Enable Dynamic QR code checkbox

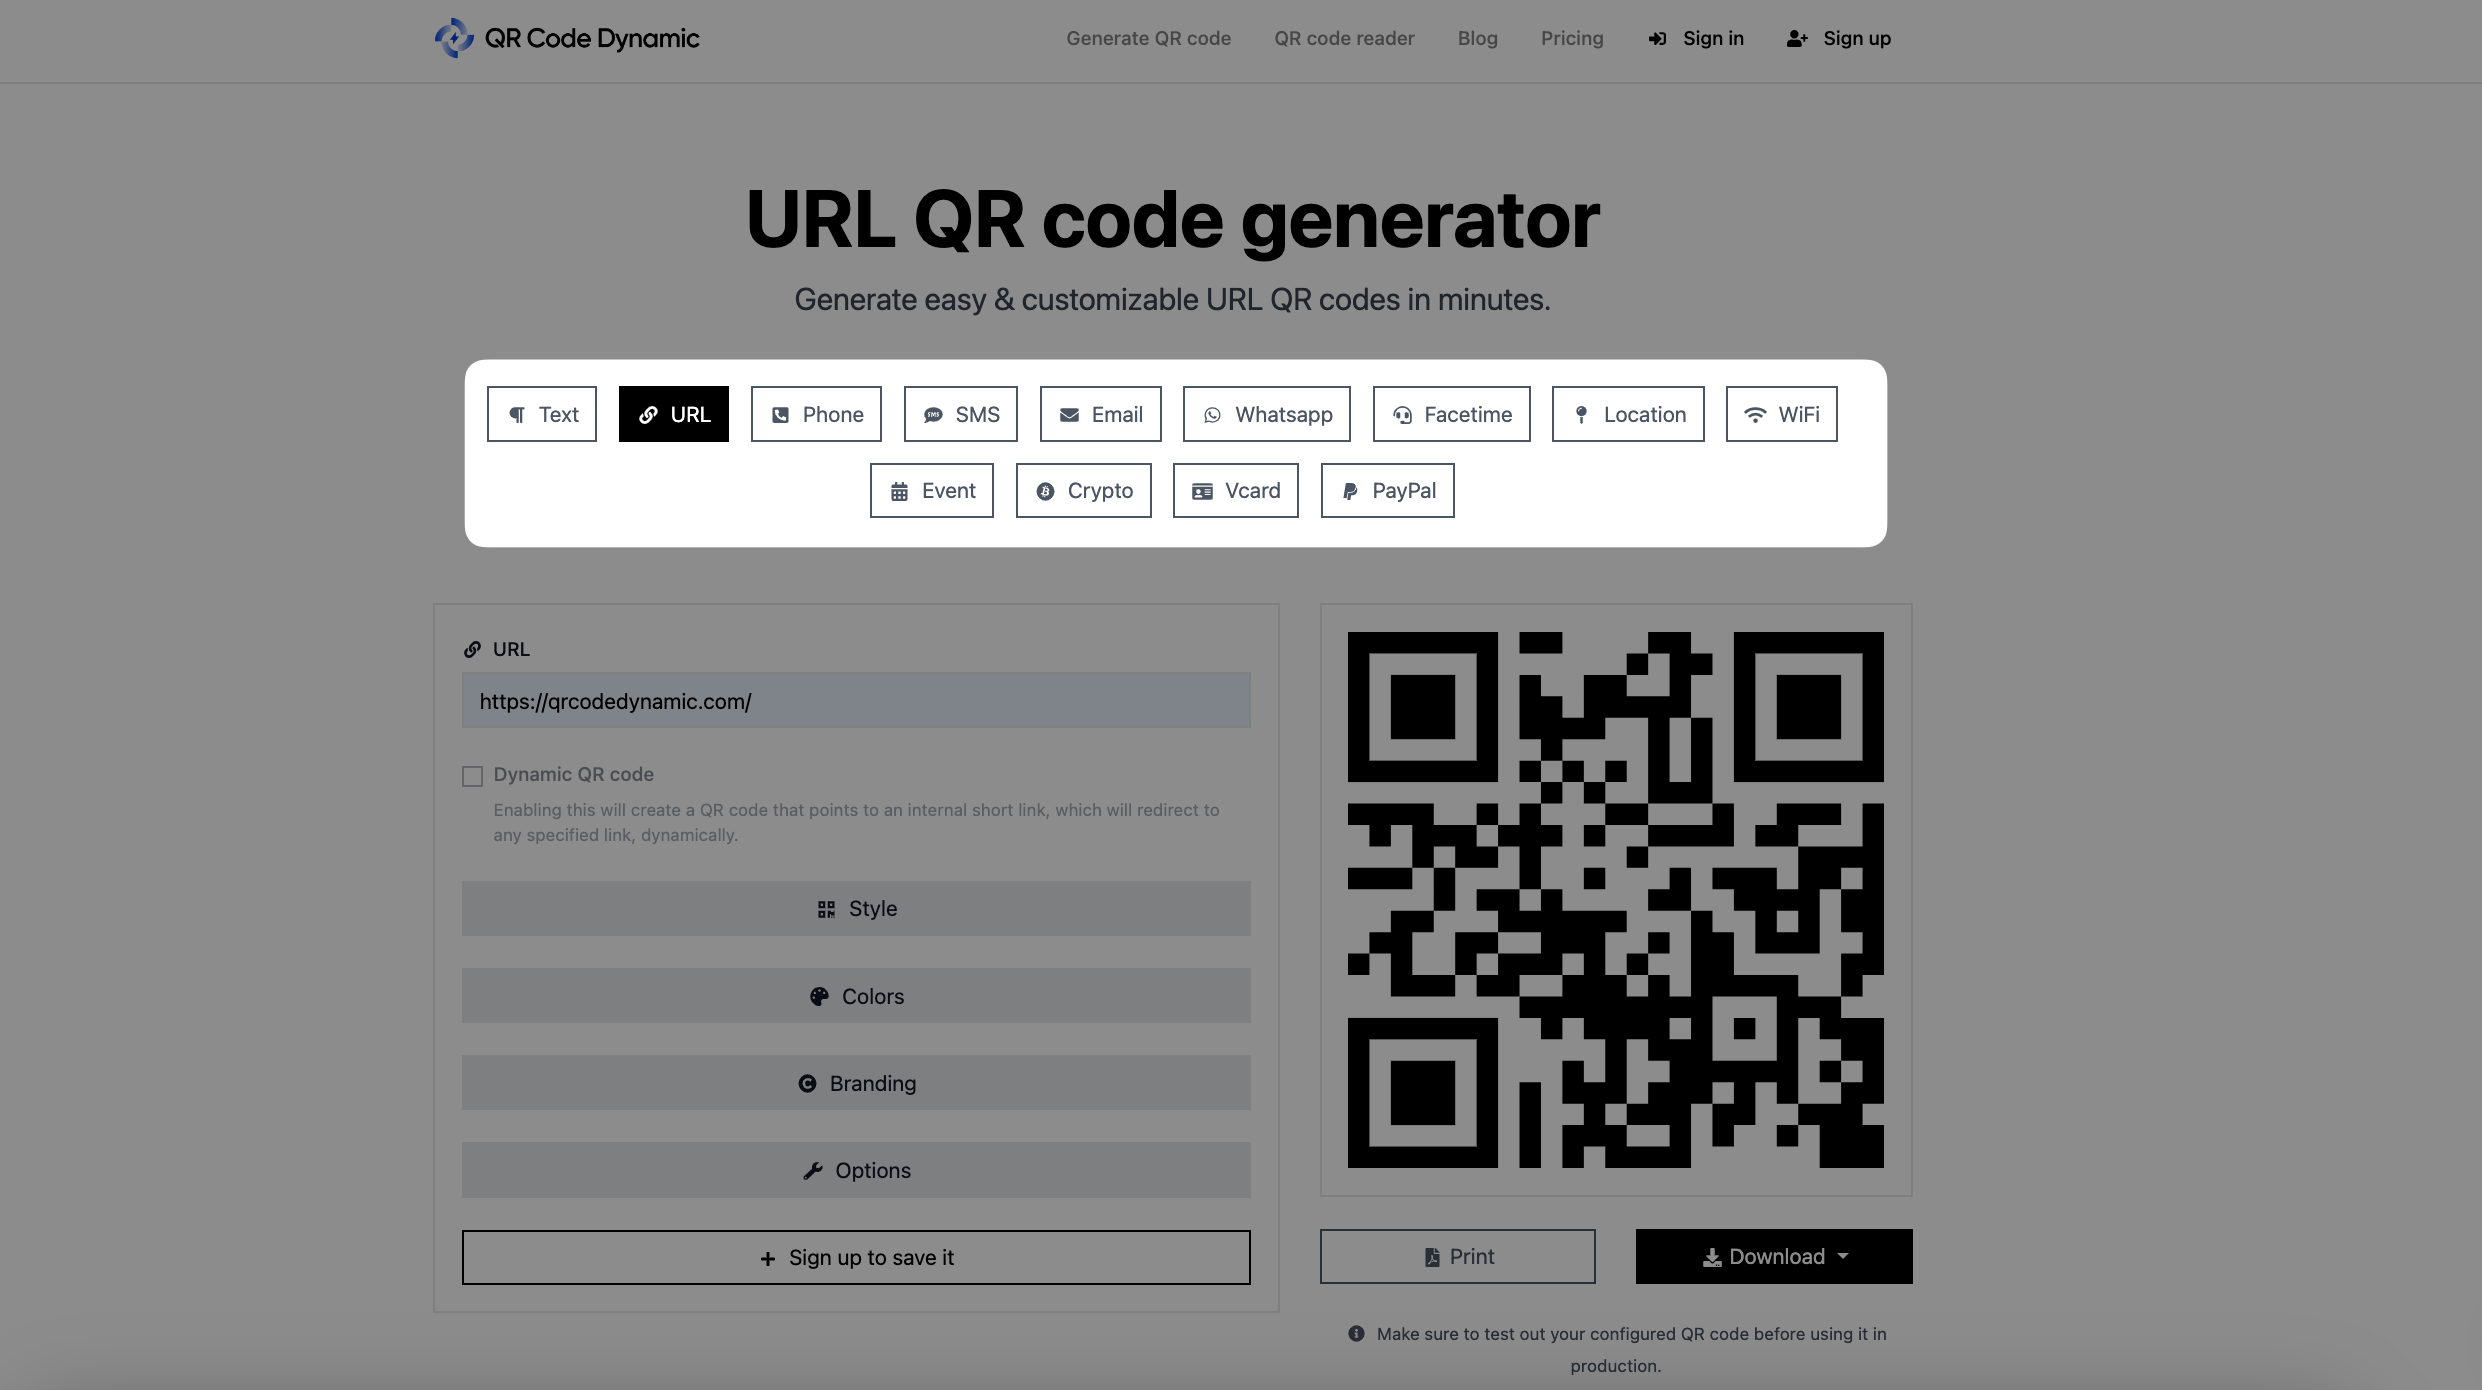[472, 774]
